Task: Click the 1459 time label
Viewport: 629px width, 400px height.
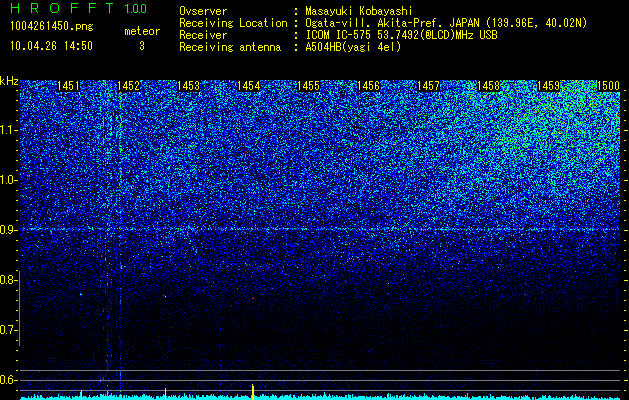Action: [x=548, y=86]
